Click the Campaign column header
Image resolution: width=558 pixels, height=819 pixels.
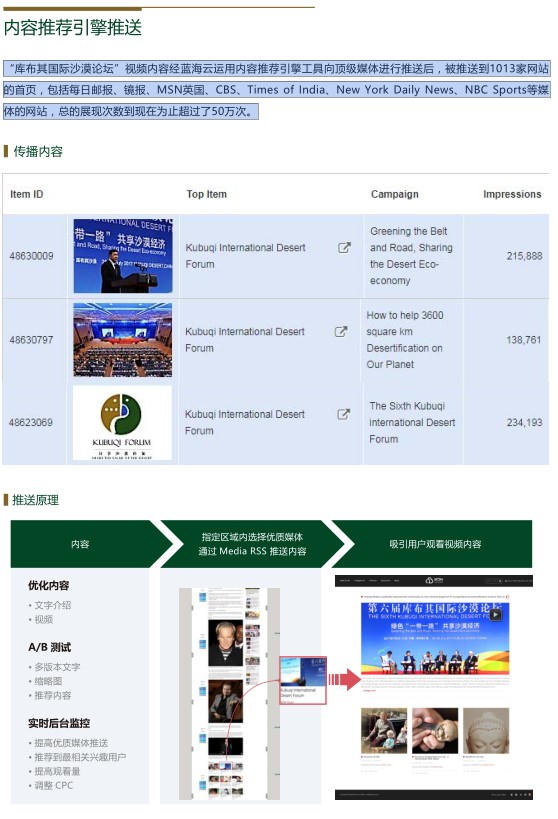(x=394, y=194)
